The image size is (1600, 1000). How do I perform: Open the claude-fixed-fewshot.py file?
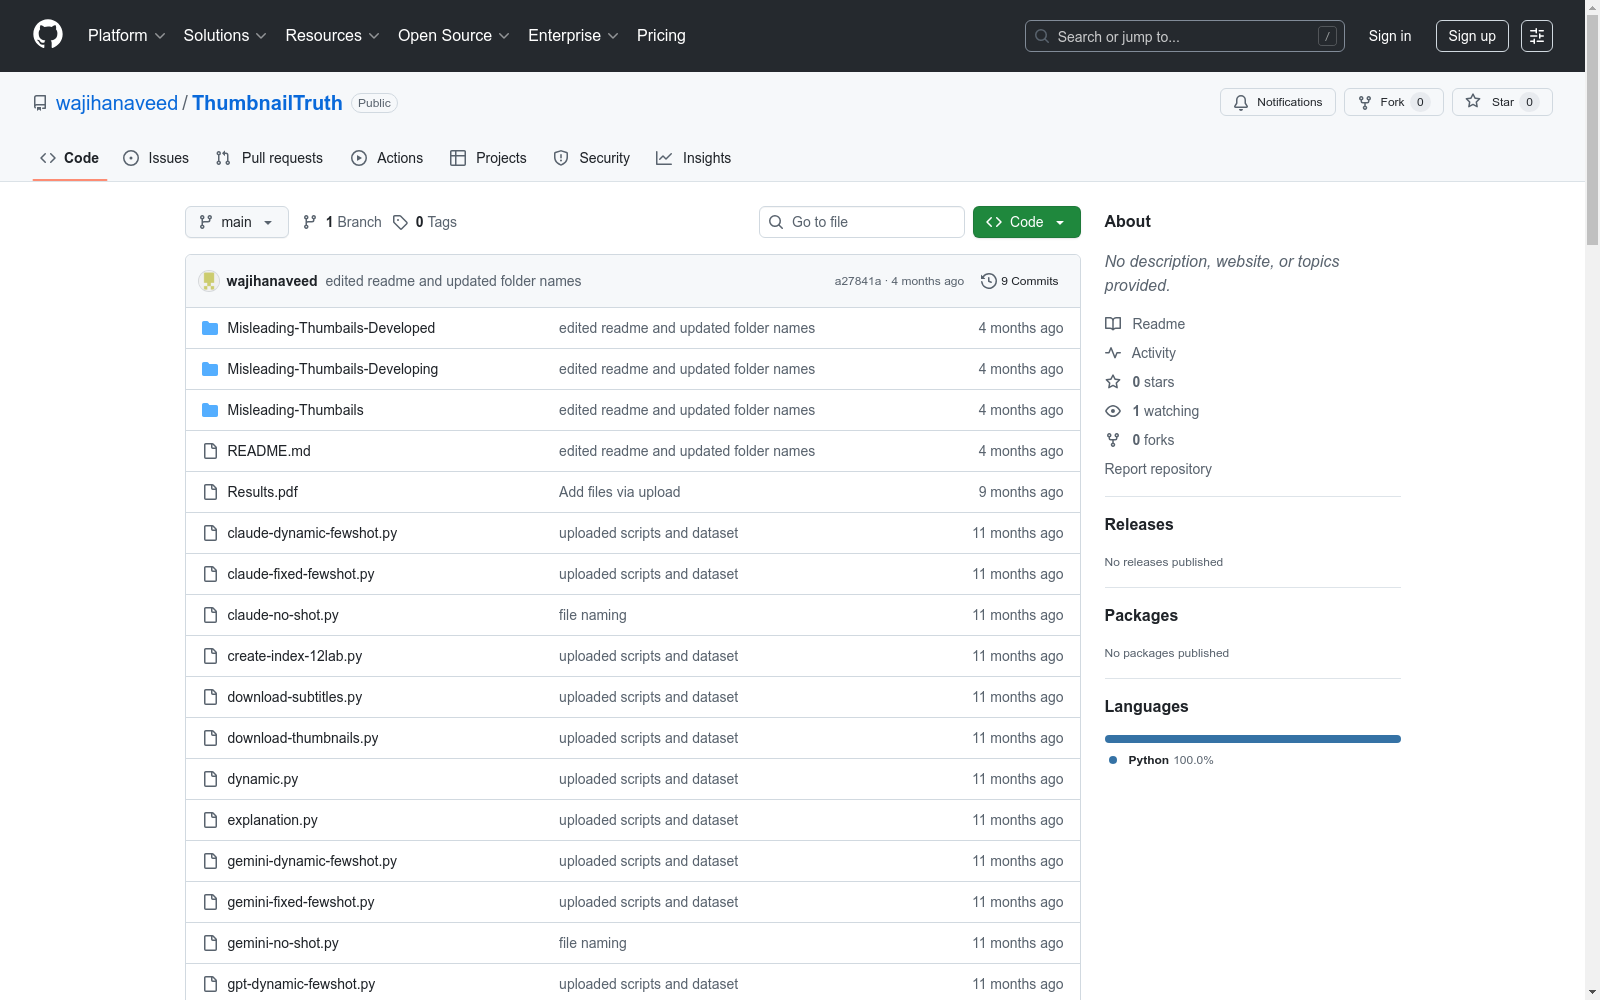click(301, 574)
